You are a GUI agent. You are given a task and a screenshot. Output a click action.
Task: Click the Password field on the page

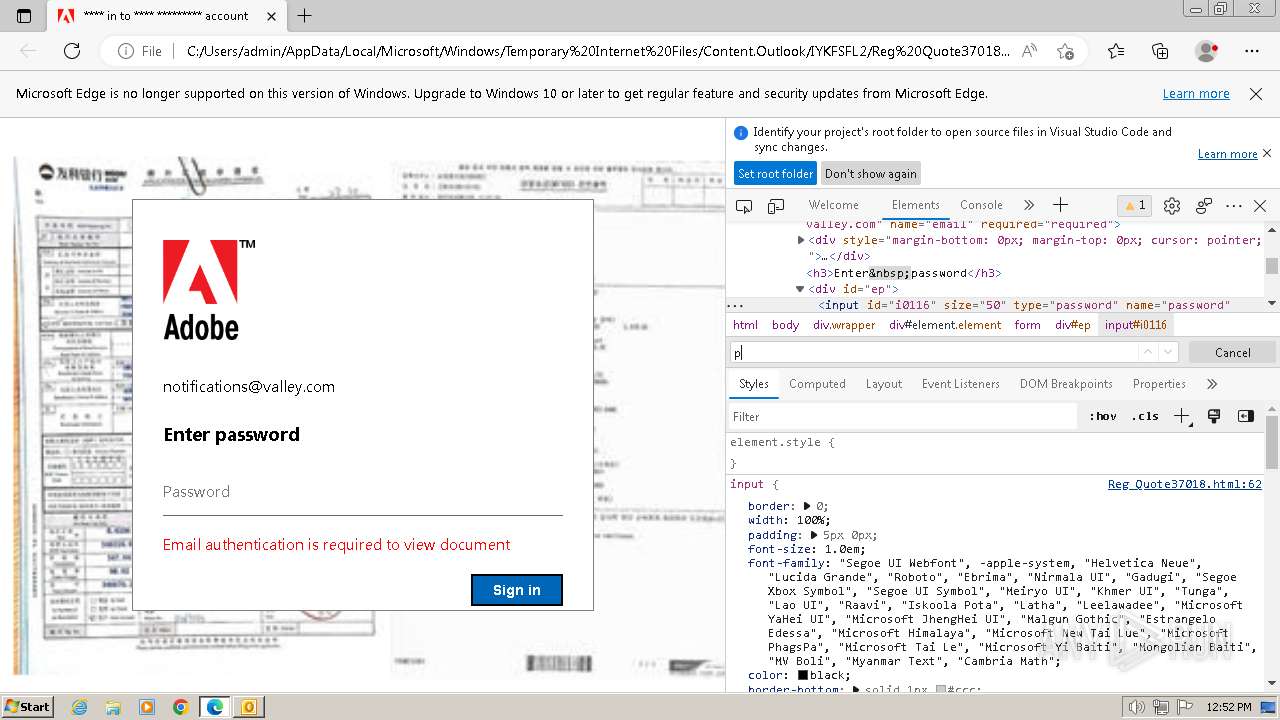coord(363,492)
